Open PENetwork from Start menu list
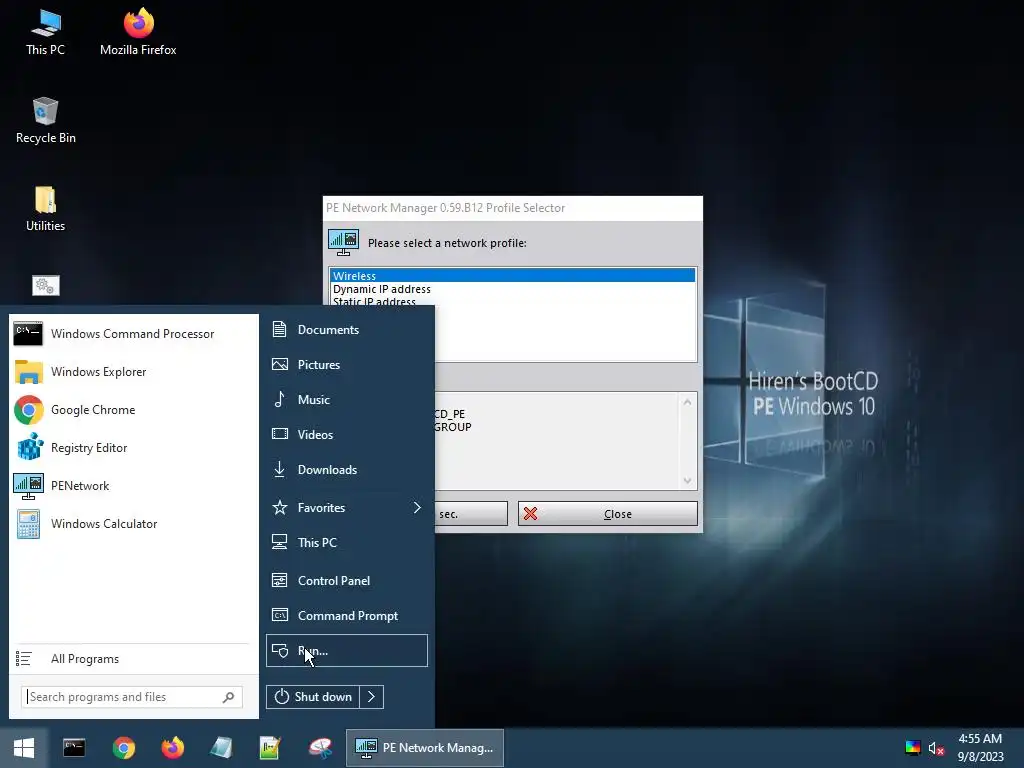1024x768 pixels. pyautogui.click(x=133, y=486)
